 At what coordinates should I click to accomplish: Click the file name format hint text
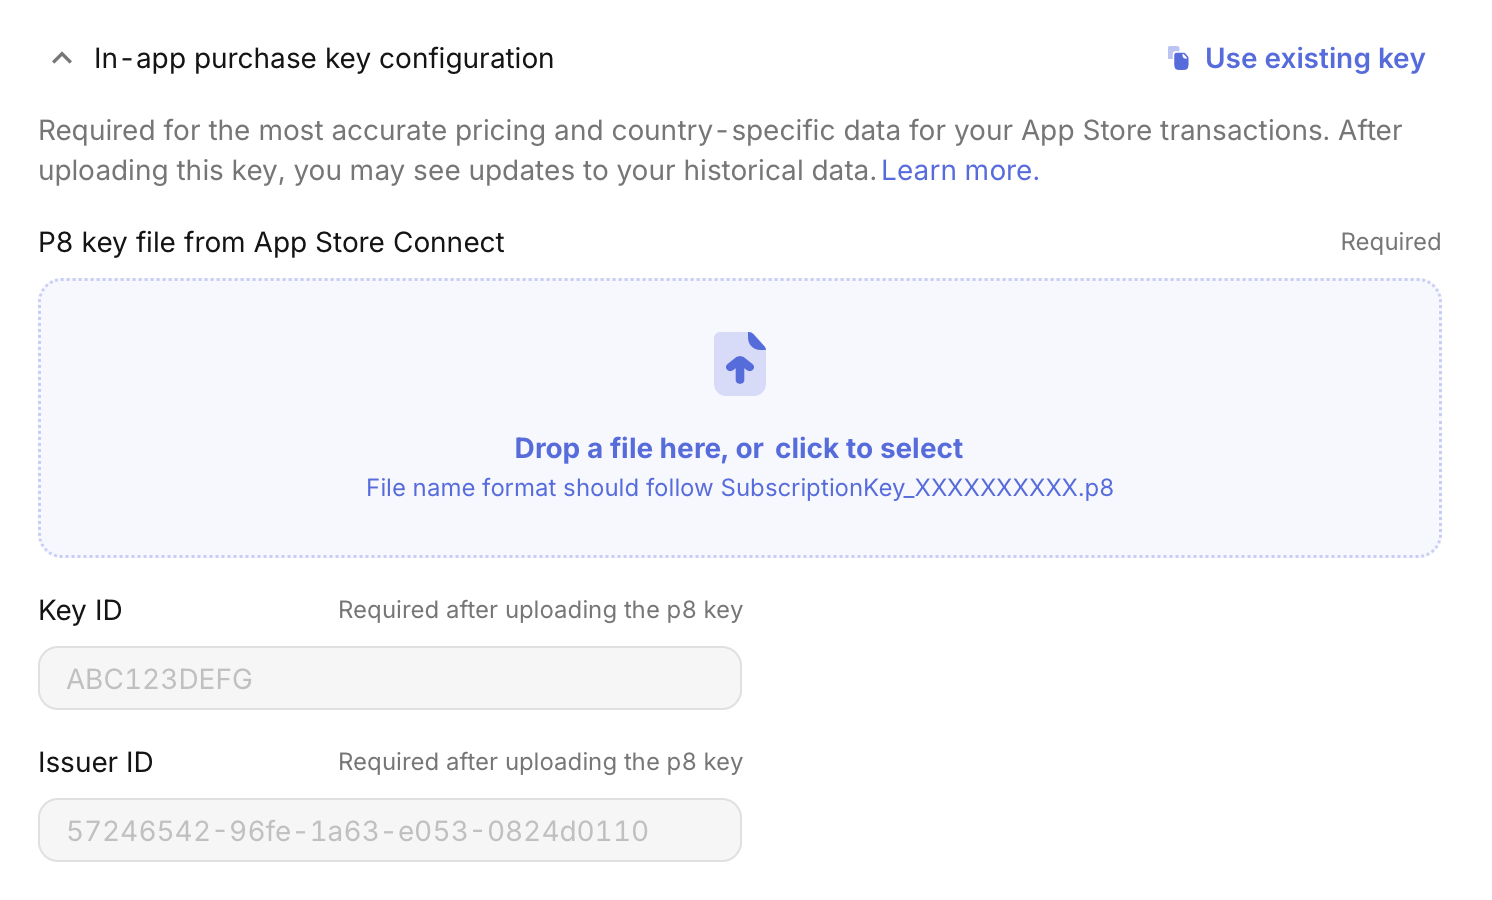pyautogui.click(x=738, y=488)
